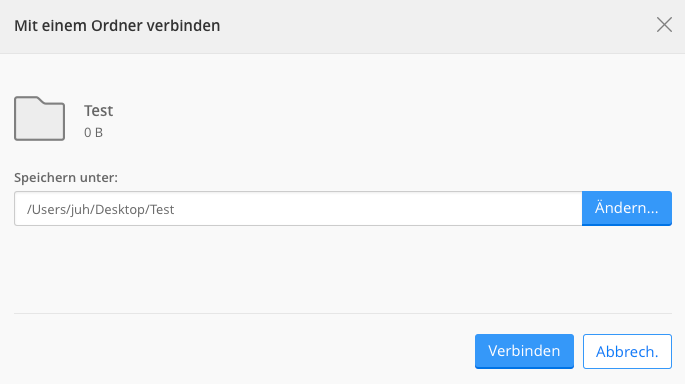Abort connecting by clicking Abbrech.
Viewport: 685px width, 384px height.
coord(627,351)
